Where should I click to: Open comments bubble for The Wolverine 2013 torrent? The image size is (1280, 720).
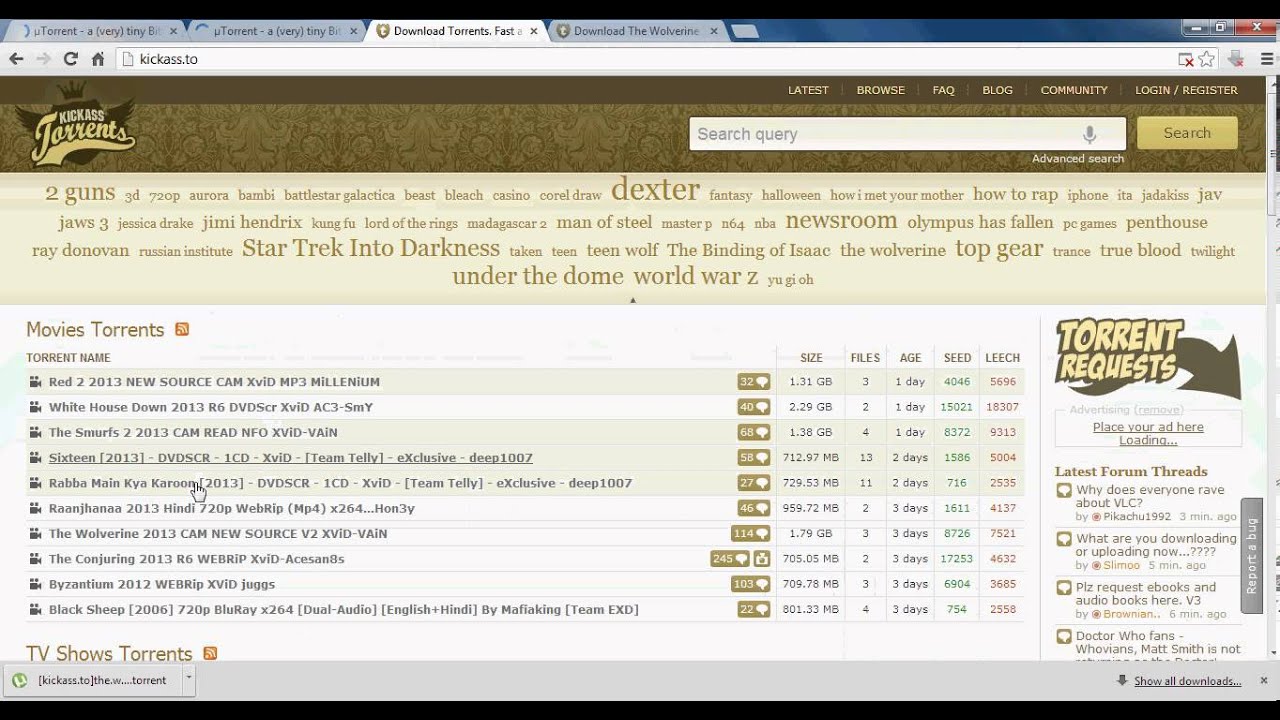(750, 533)
